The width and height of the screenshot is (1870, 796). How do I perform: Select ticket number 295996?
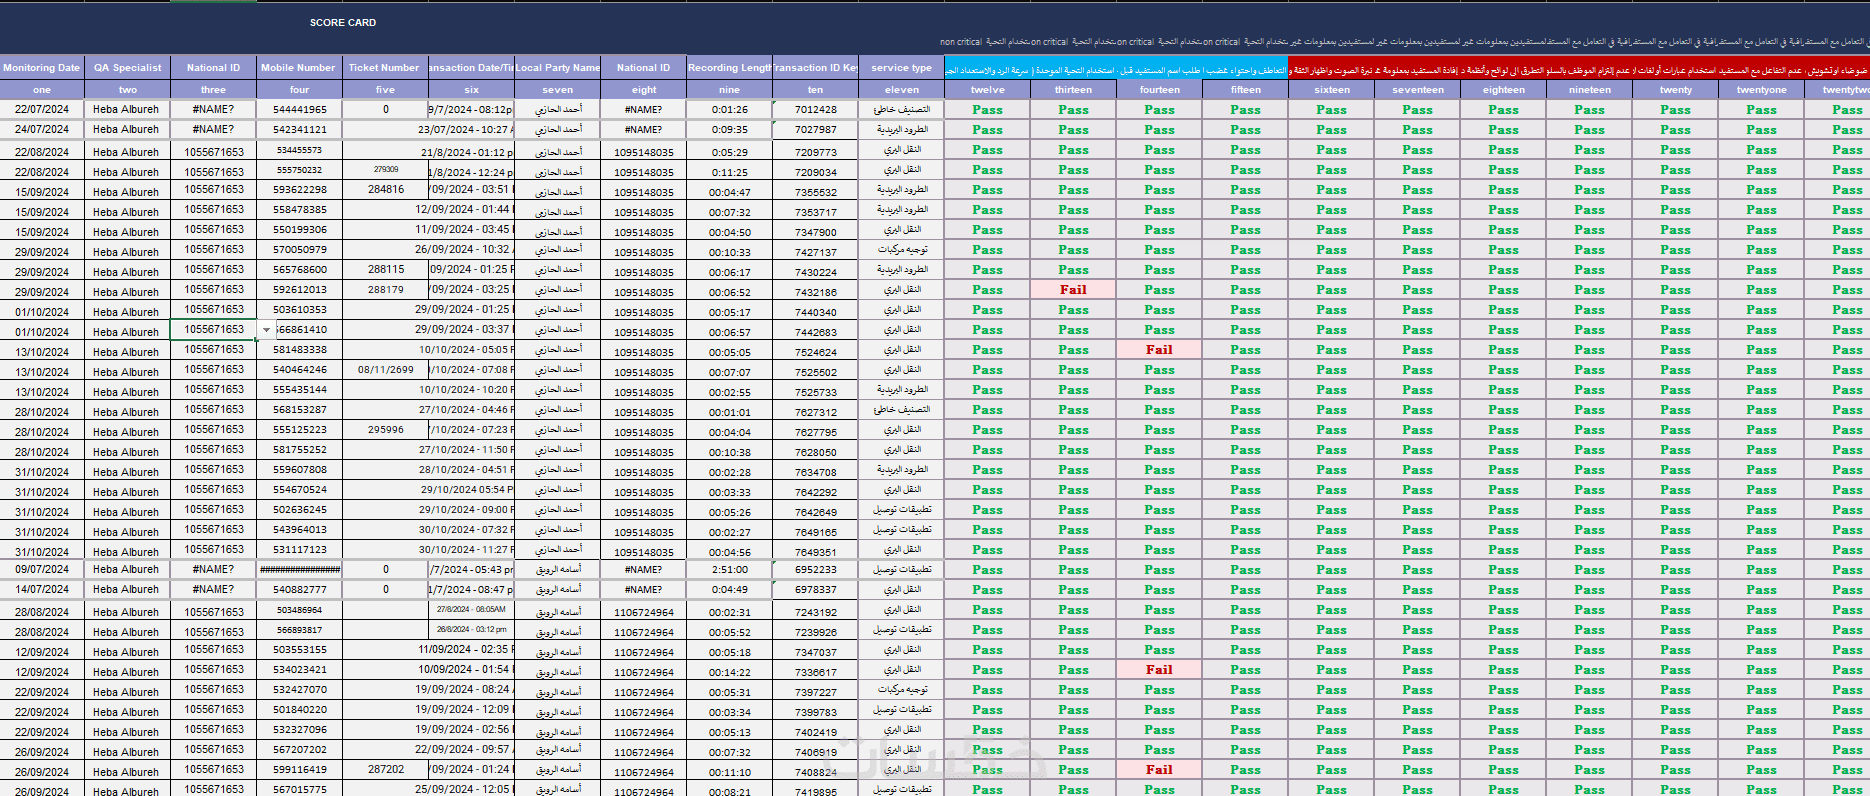[385, 430]
